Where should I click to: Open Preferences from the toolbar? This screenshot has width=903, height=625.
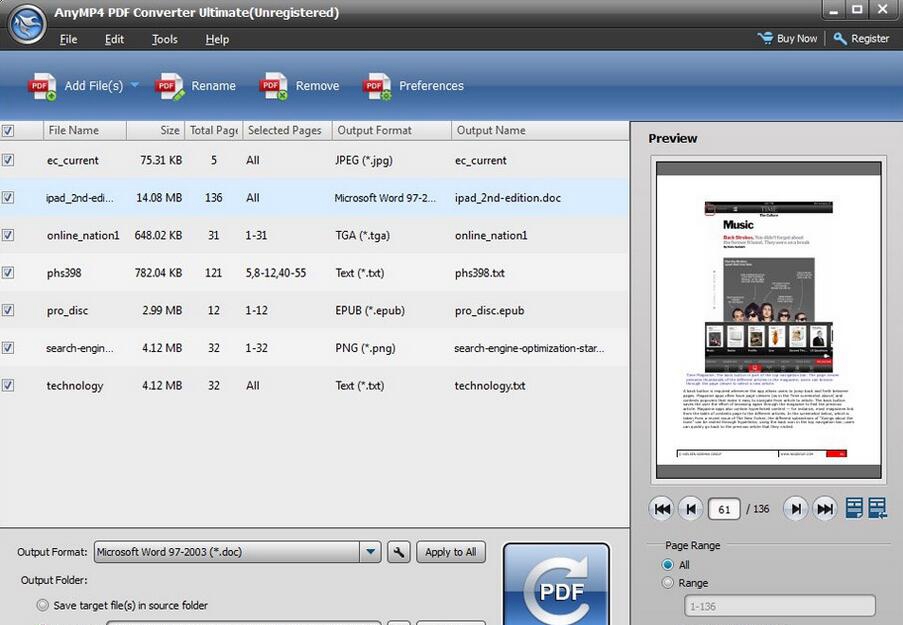pos(413,86)
